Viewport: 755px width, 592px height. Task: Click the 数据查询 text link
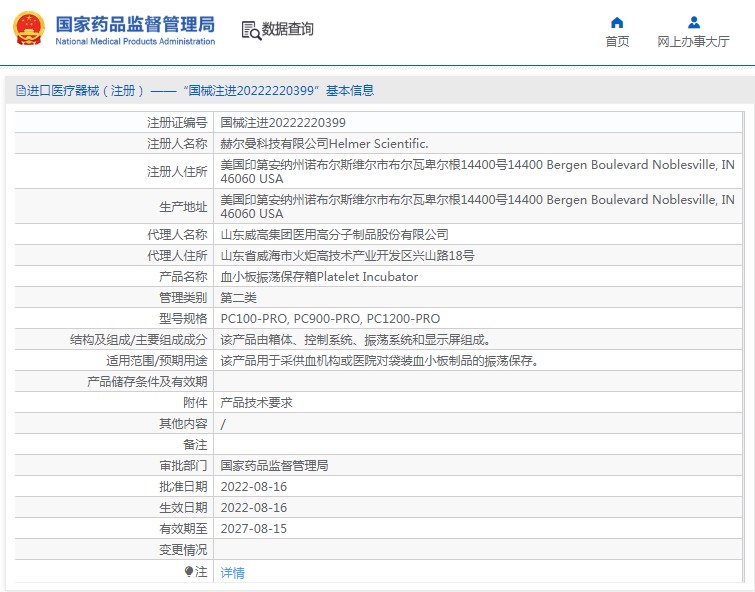coord(287,29)
